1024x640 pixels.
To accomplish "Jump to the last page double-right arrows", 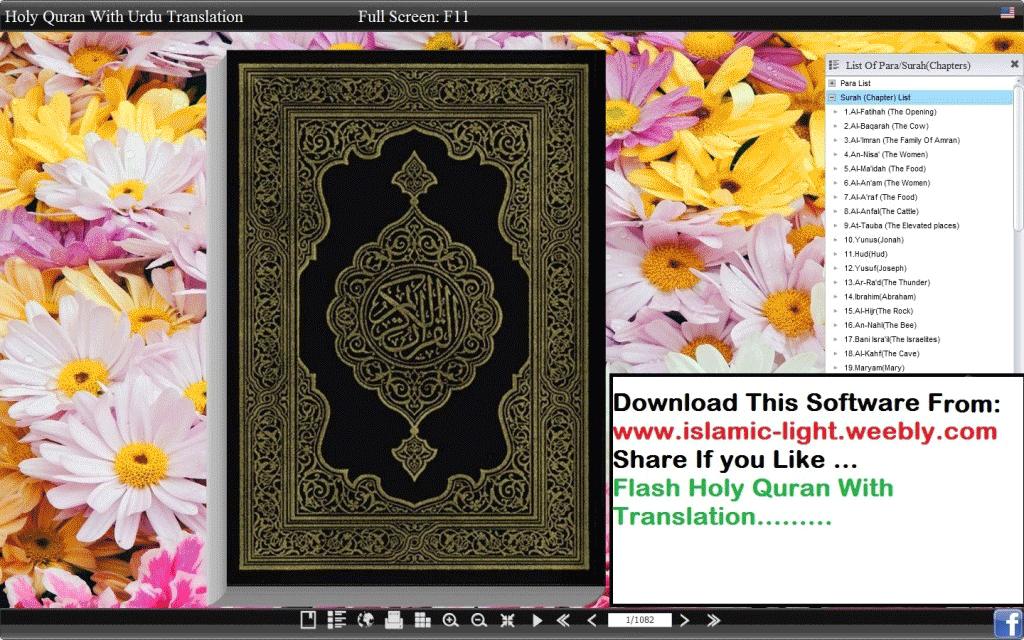I will (x=713, y=620).
